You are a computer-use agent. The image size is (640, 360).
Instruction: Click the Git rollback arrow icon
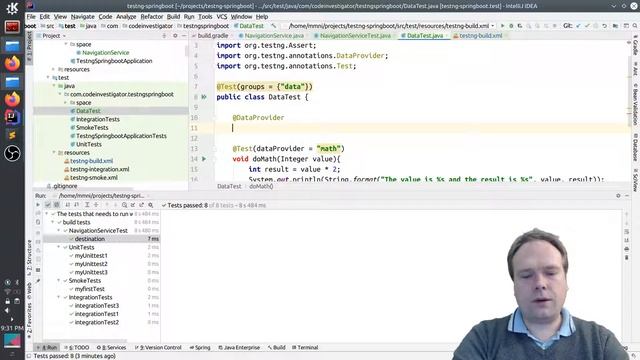(x=604, y=26)
